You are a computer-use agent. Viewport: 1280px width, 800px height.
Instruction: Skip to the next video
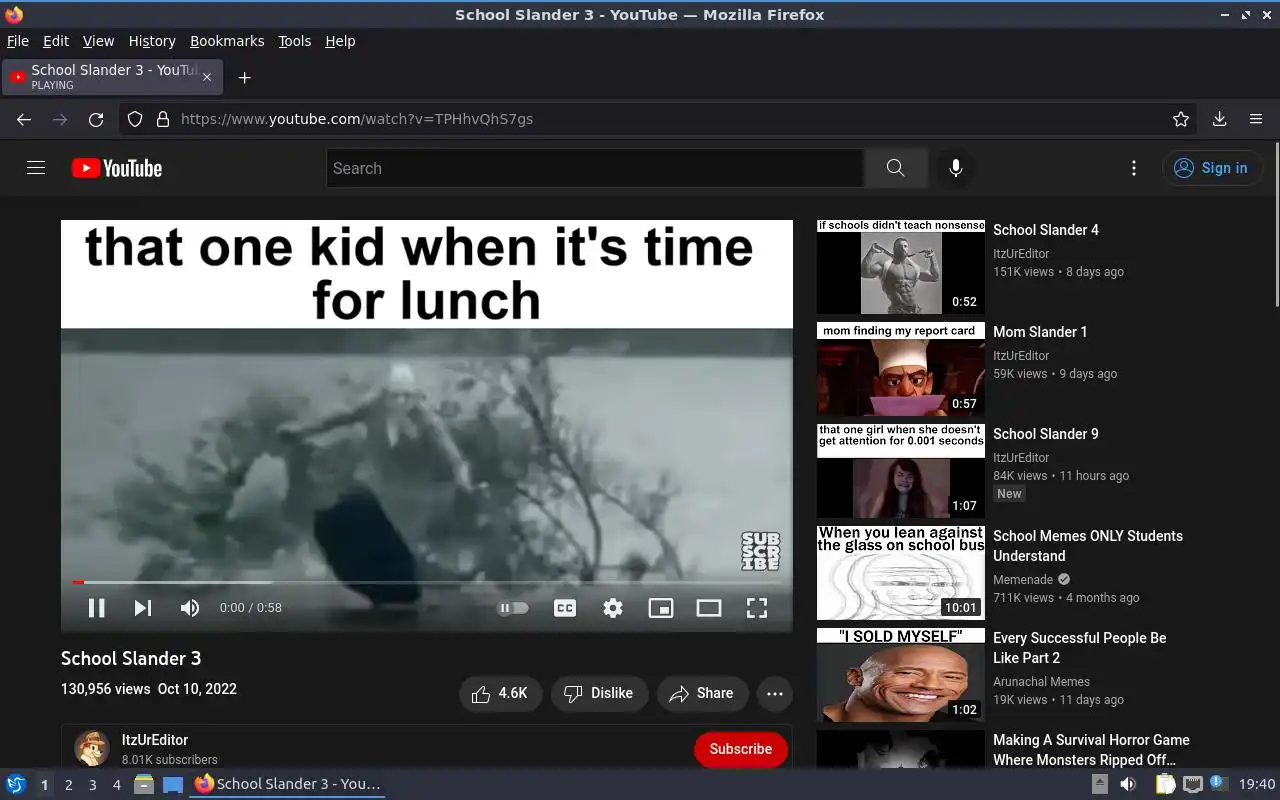point(143,608)
